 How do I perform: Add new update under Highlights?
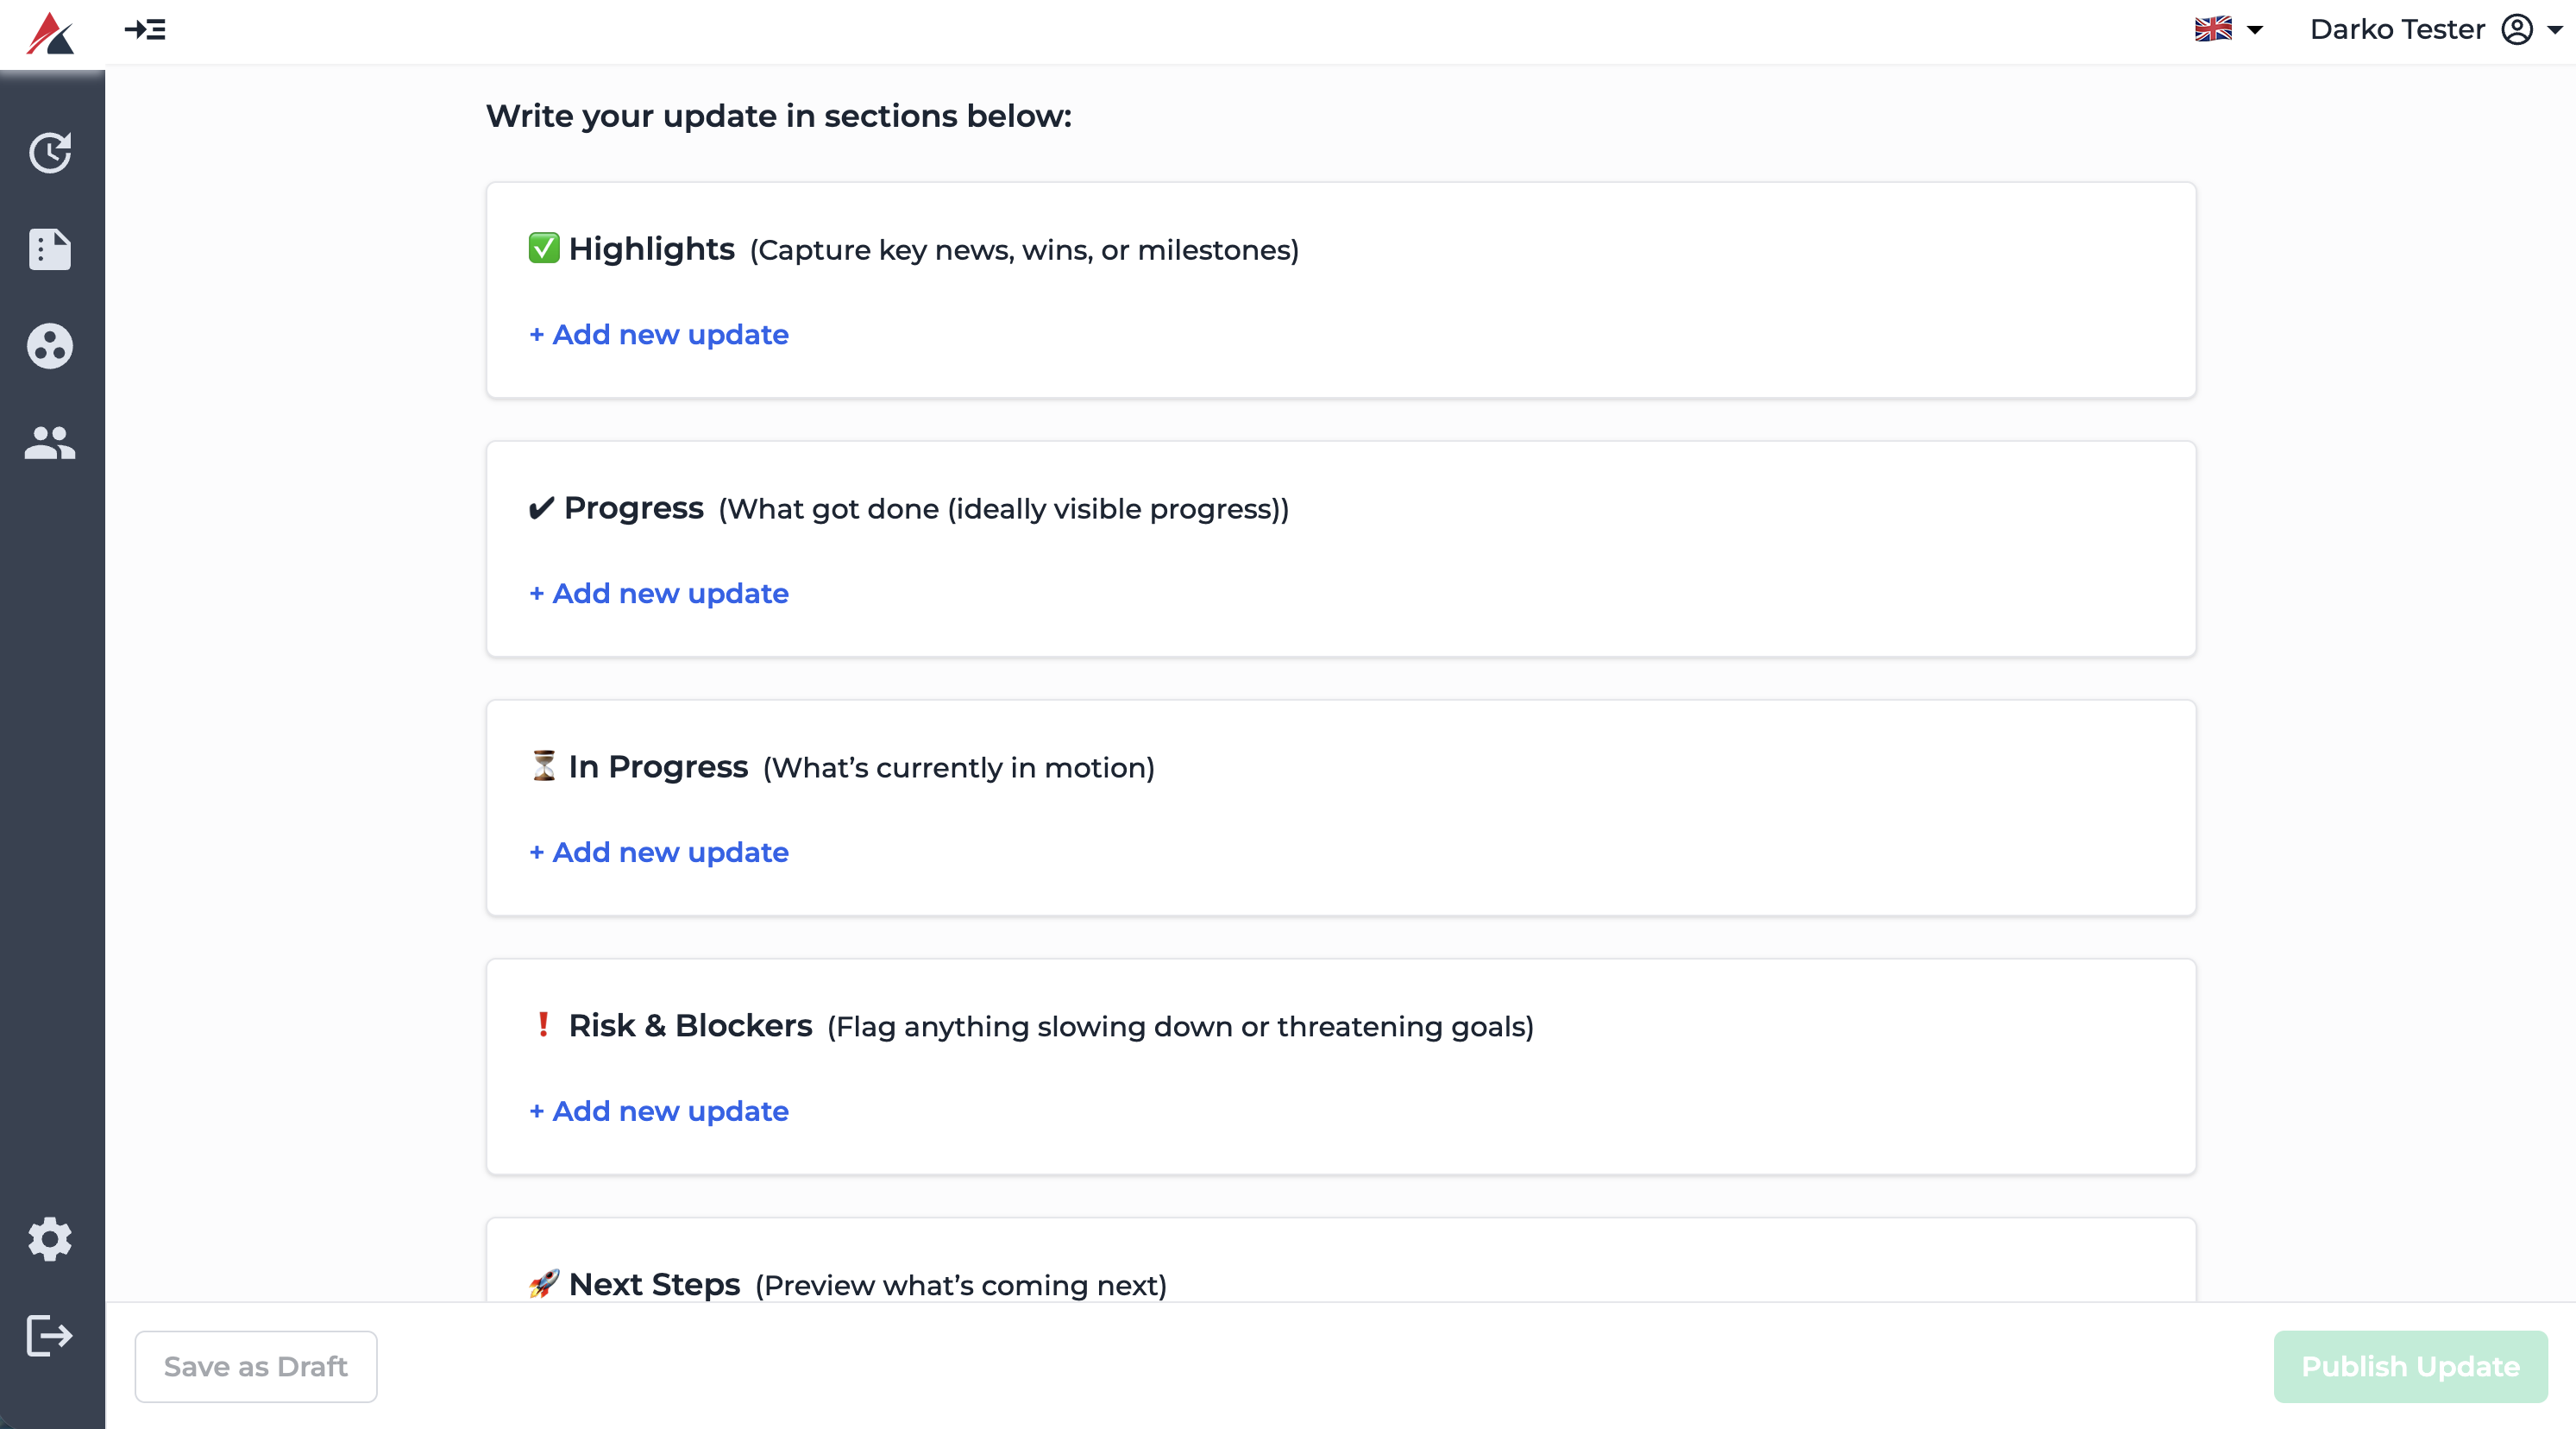[x=657, y=335]
